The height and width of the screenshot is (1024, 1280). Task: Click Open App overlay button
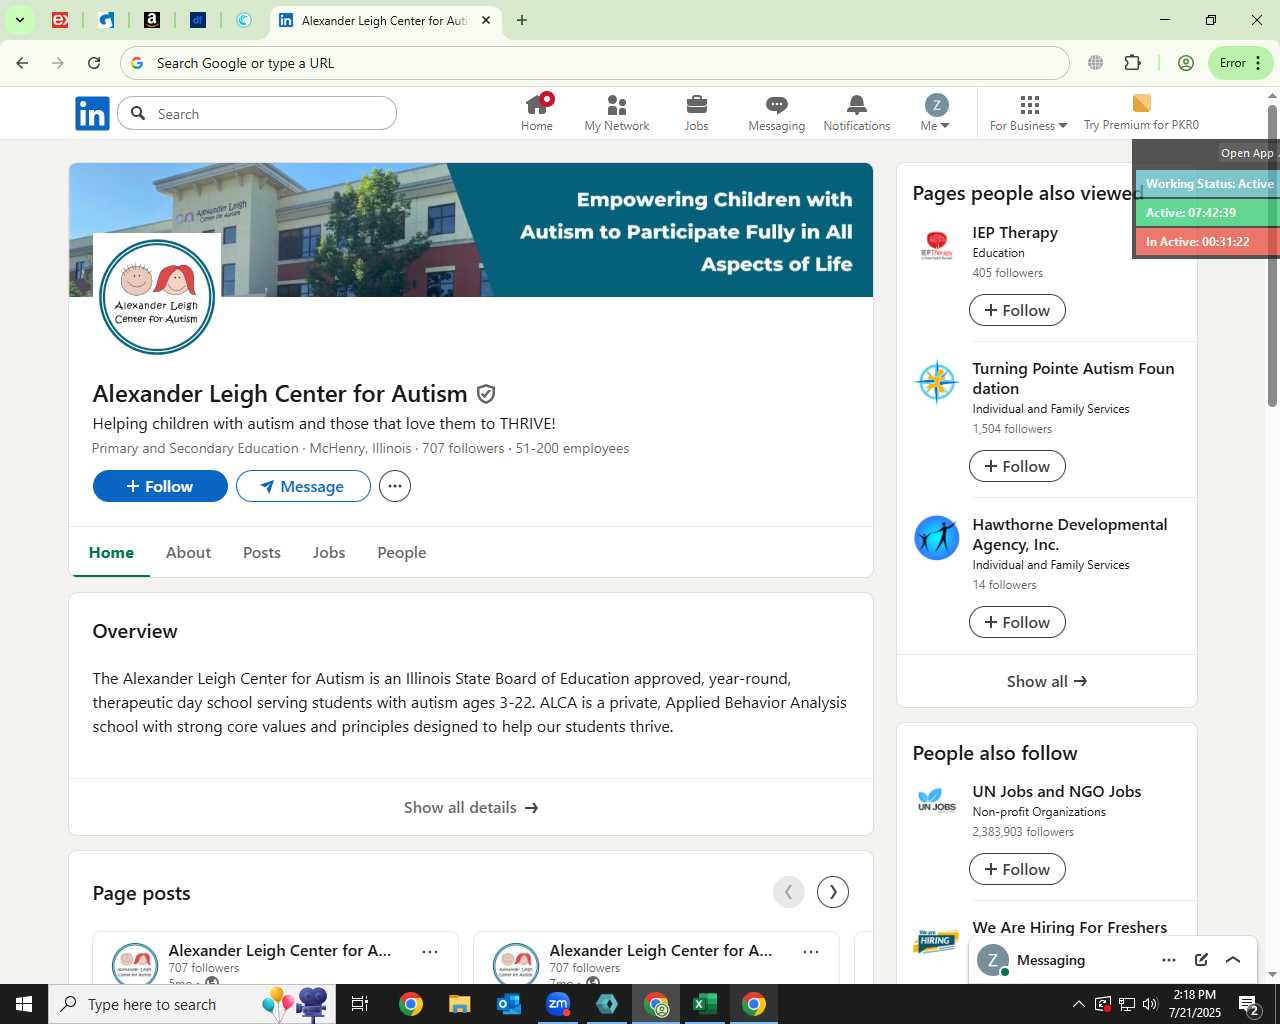coord(1247,153)
